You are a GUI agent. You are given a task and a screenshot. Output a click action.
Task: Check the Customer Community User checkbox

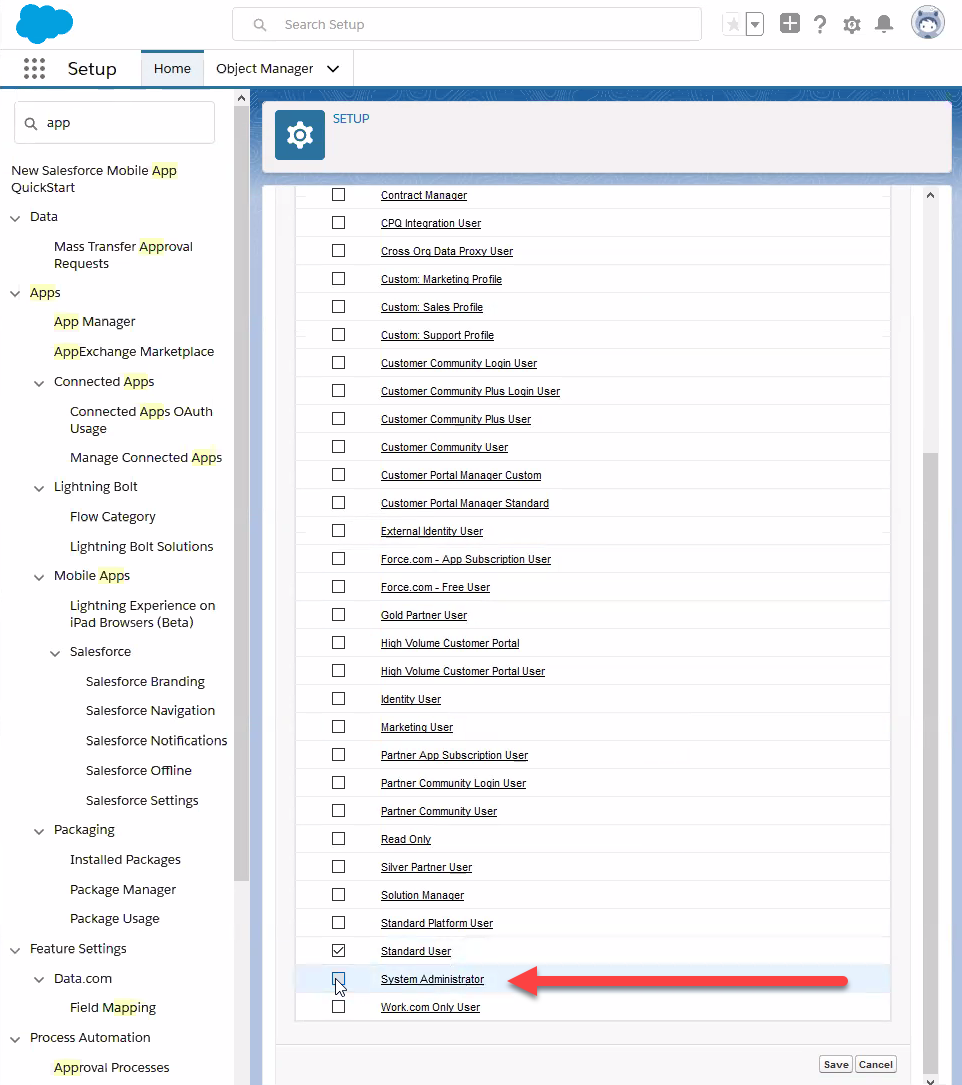[338, 446]
